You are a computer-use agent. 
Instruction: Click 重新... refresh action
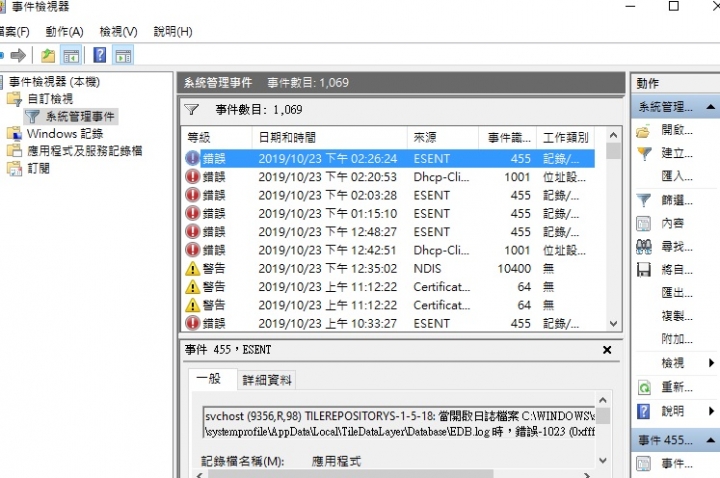677,387
